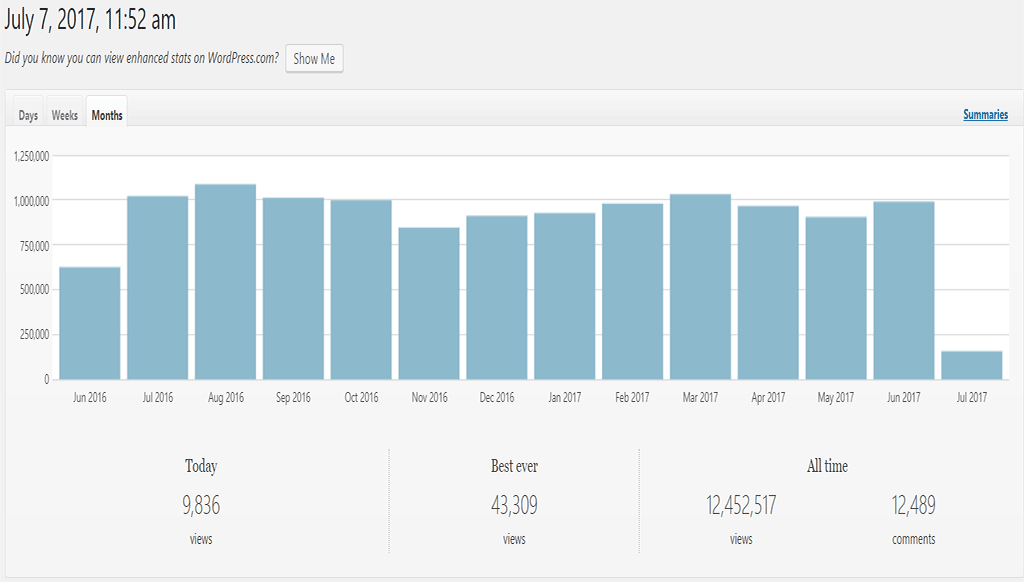The height and width of the screenshot is (582, 1024).
Task: Click the All time views 12,452,517
Action: pos(741,506)
